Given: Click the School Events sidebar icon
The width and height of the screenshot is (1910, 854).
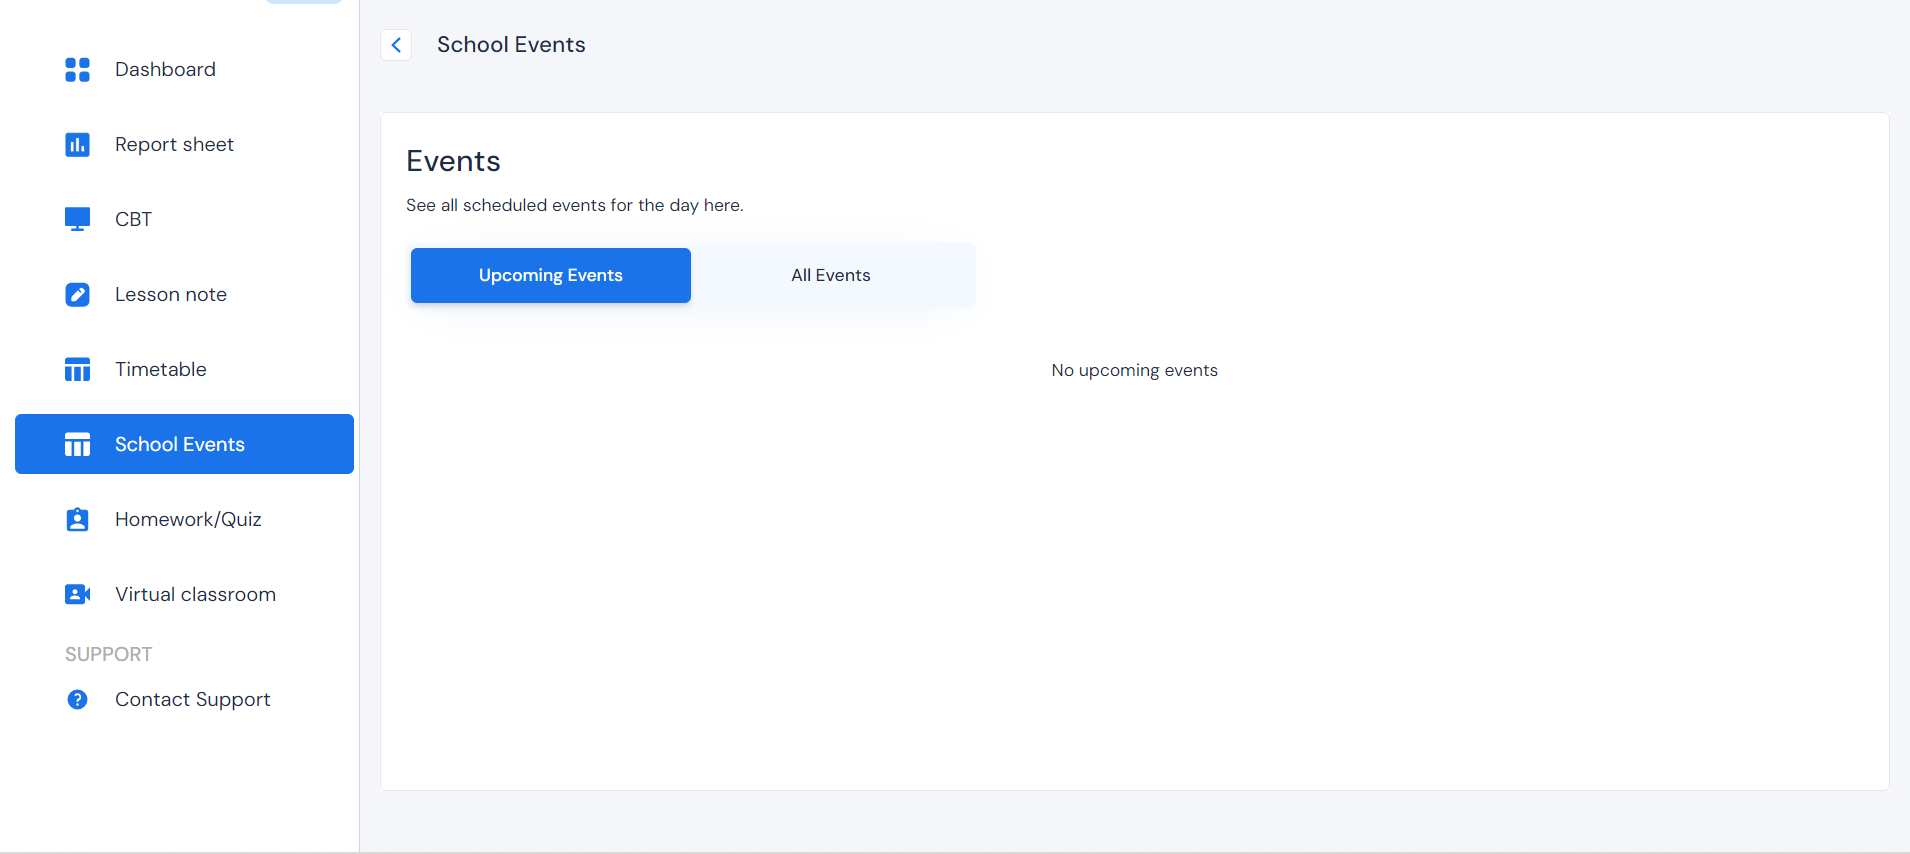Looking at the screenshot, I should pos(77,445).
